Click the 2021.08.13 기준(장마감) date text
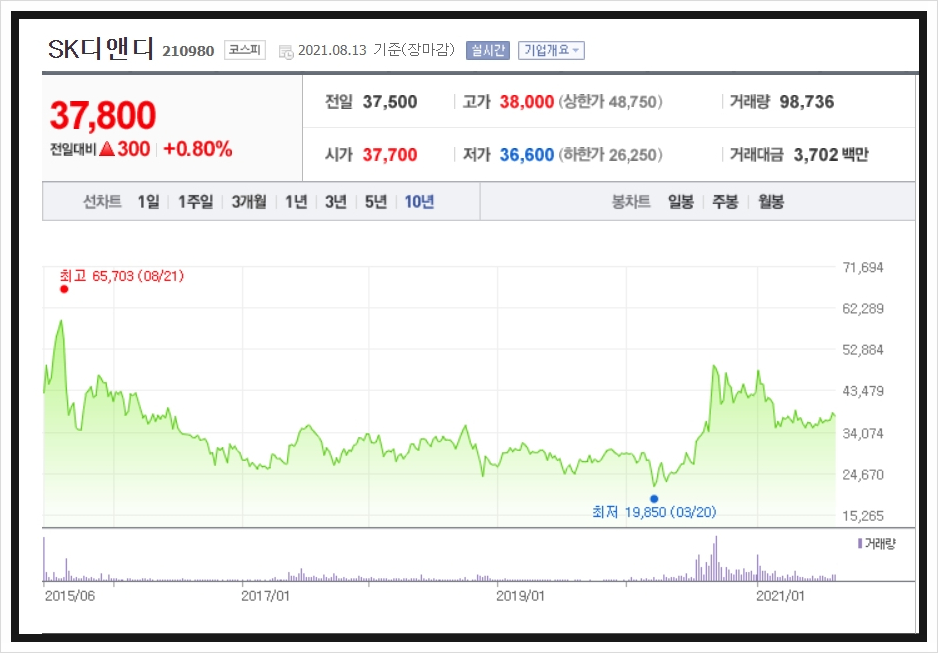 376,50
